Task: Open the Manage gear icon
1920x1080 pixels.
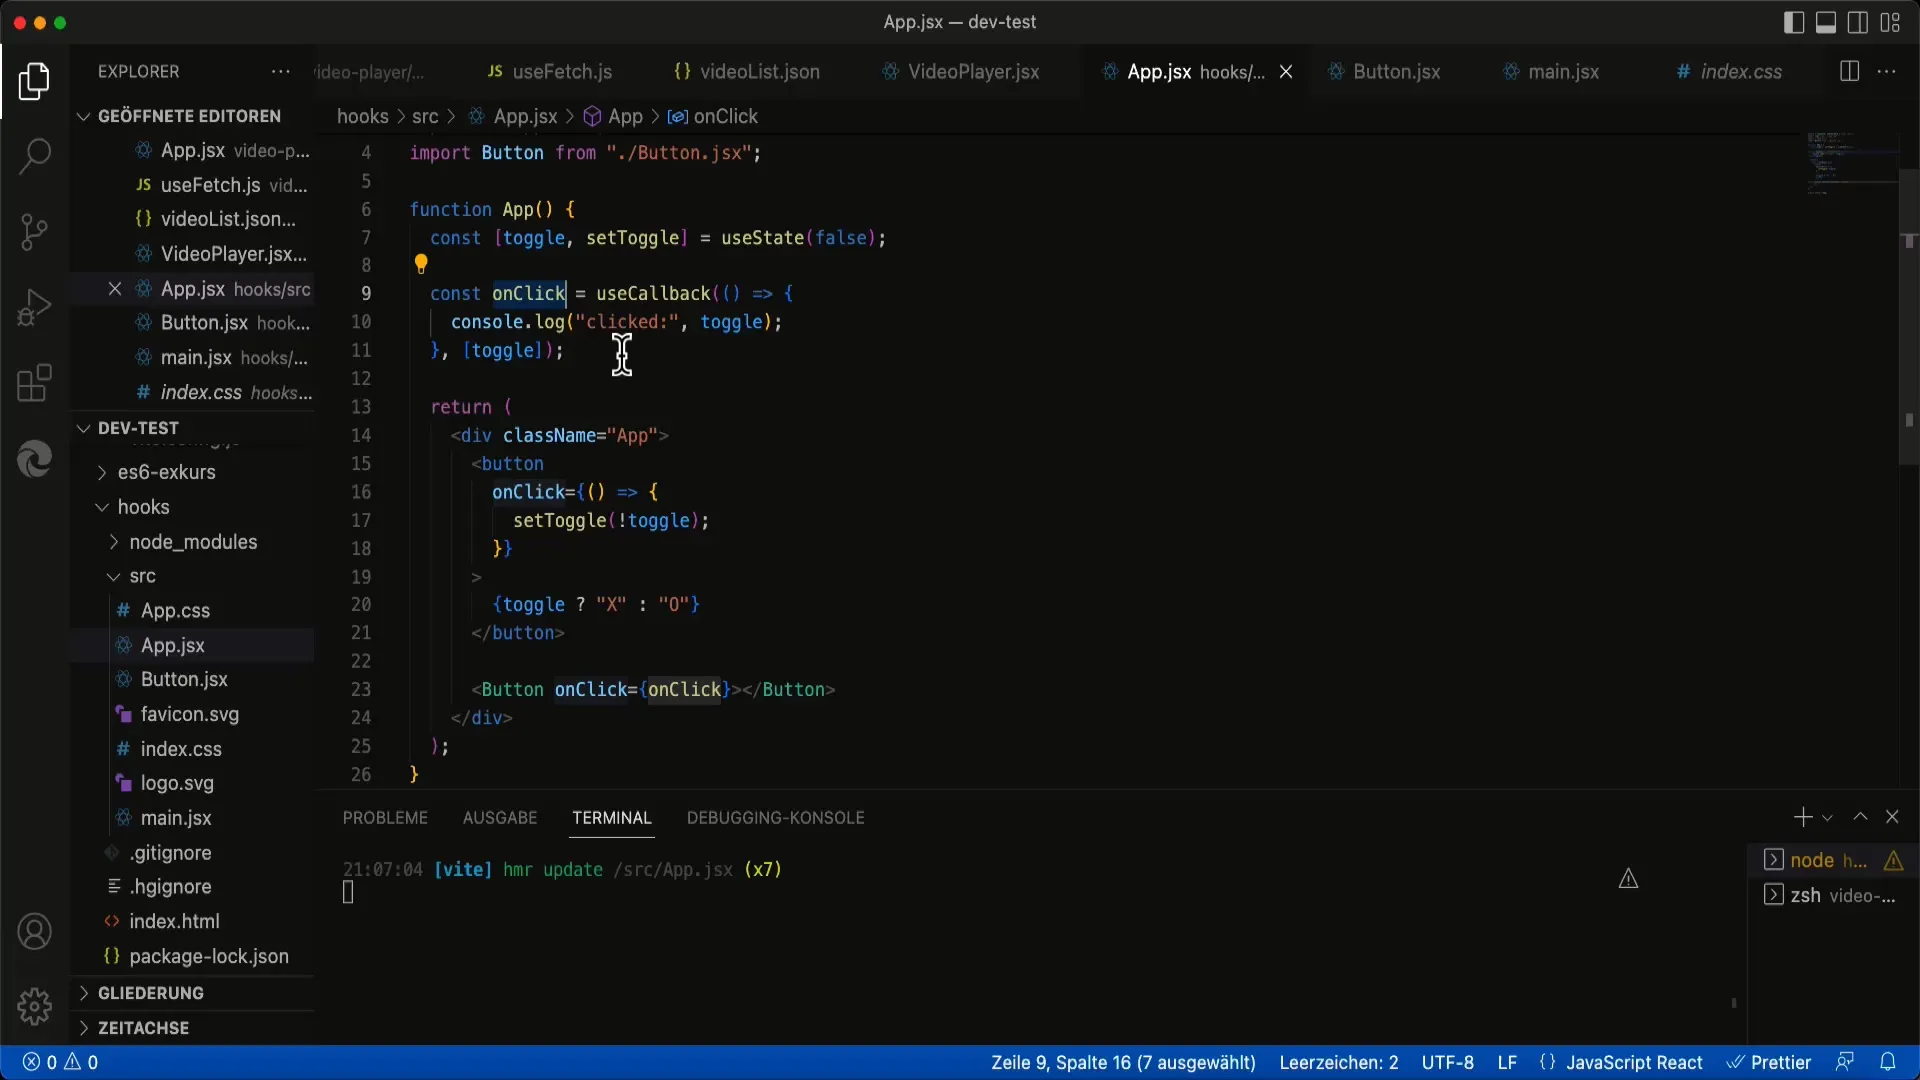Action: click(x=34, y=1007)
